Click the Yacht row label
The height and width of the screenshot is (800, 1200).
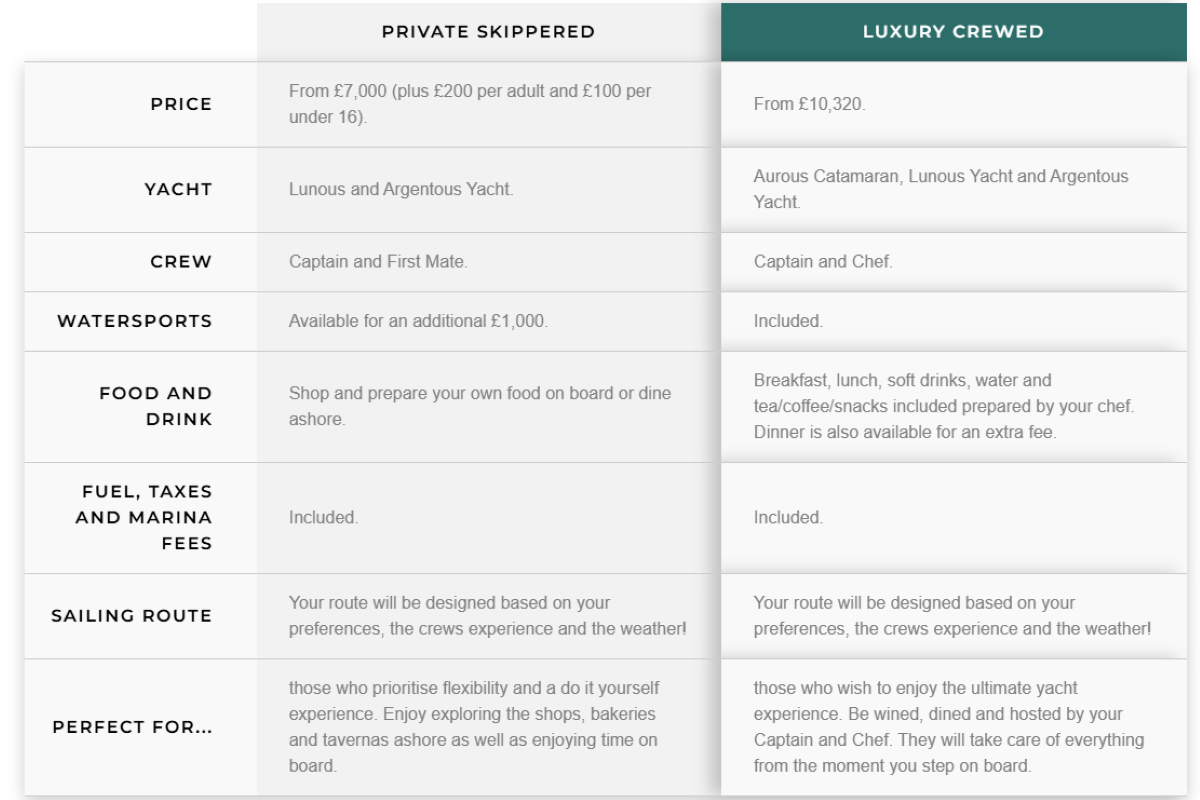point(178,189)
